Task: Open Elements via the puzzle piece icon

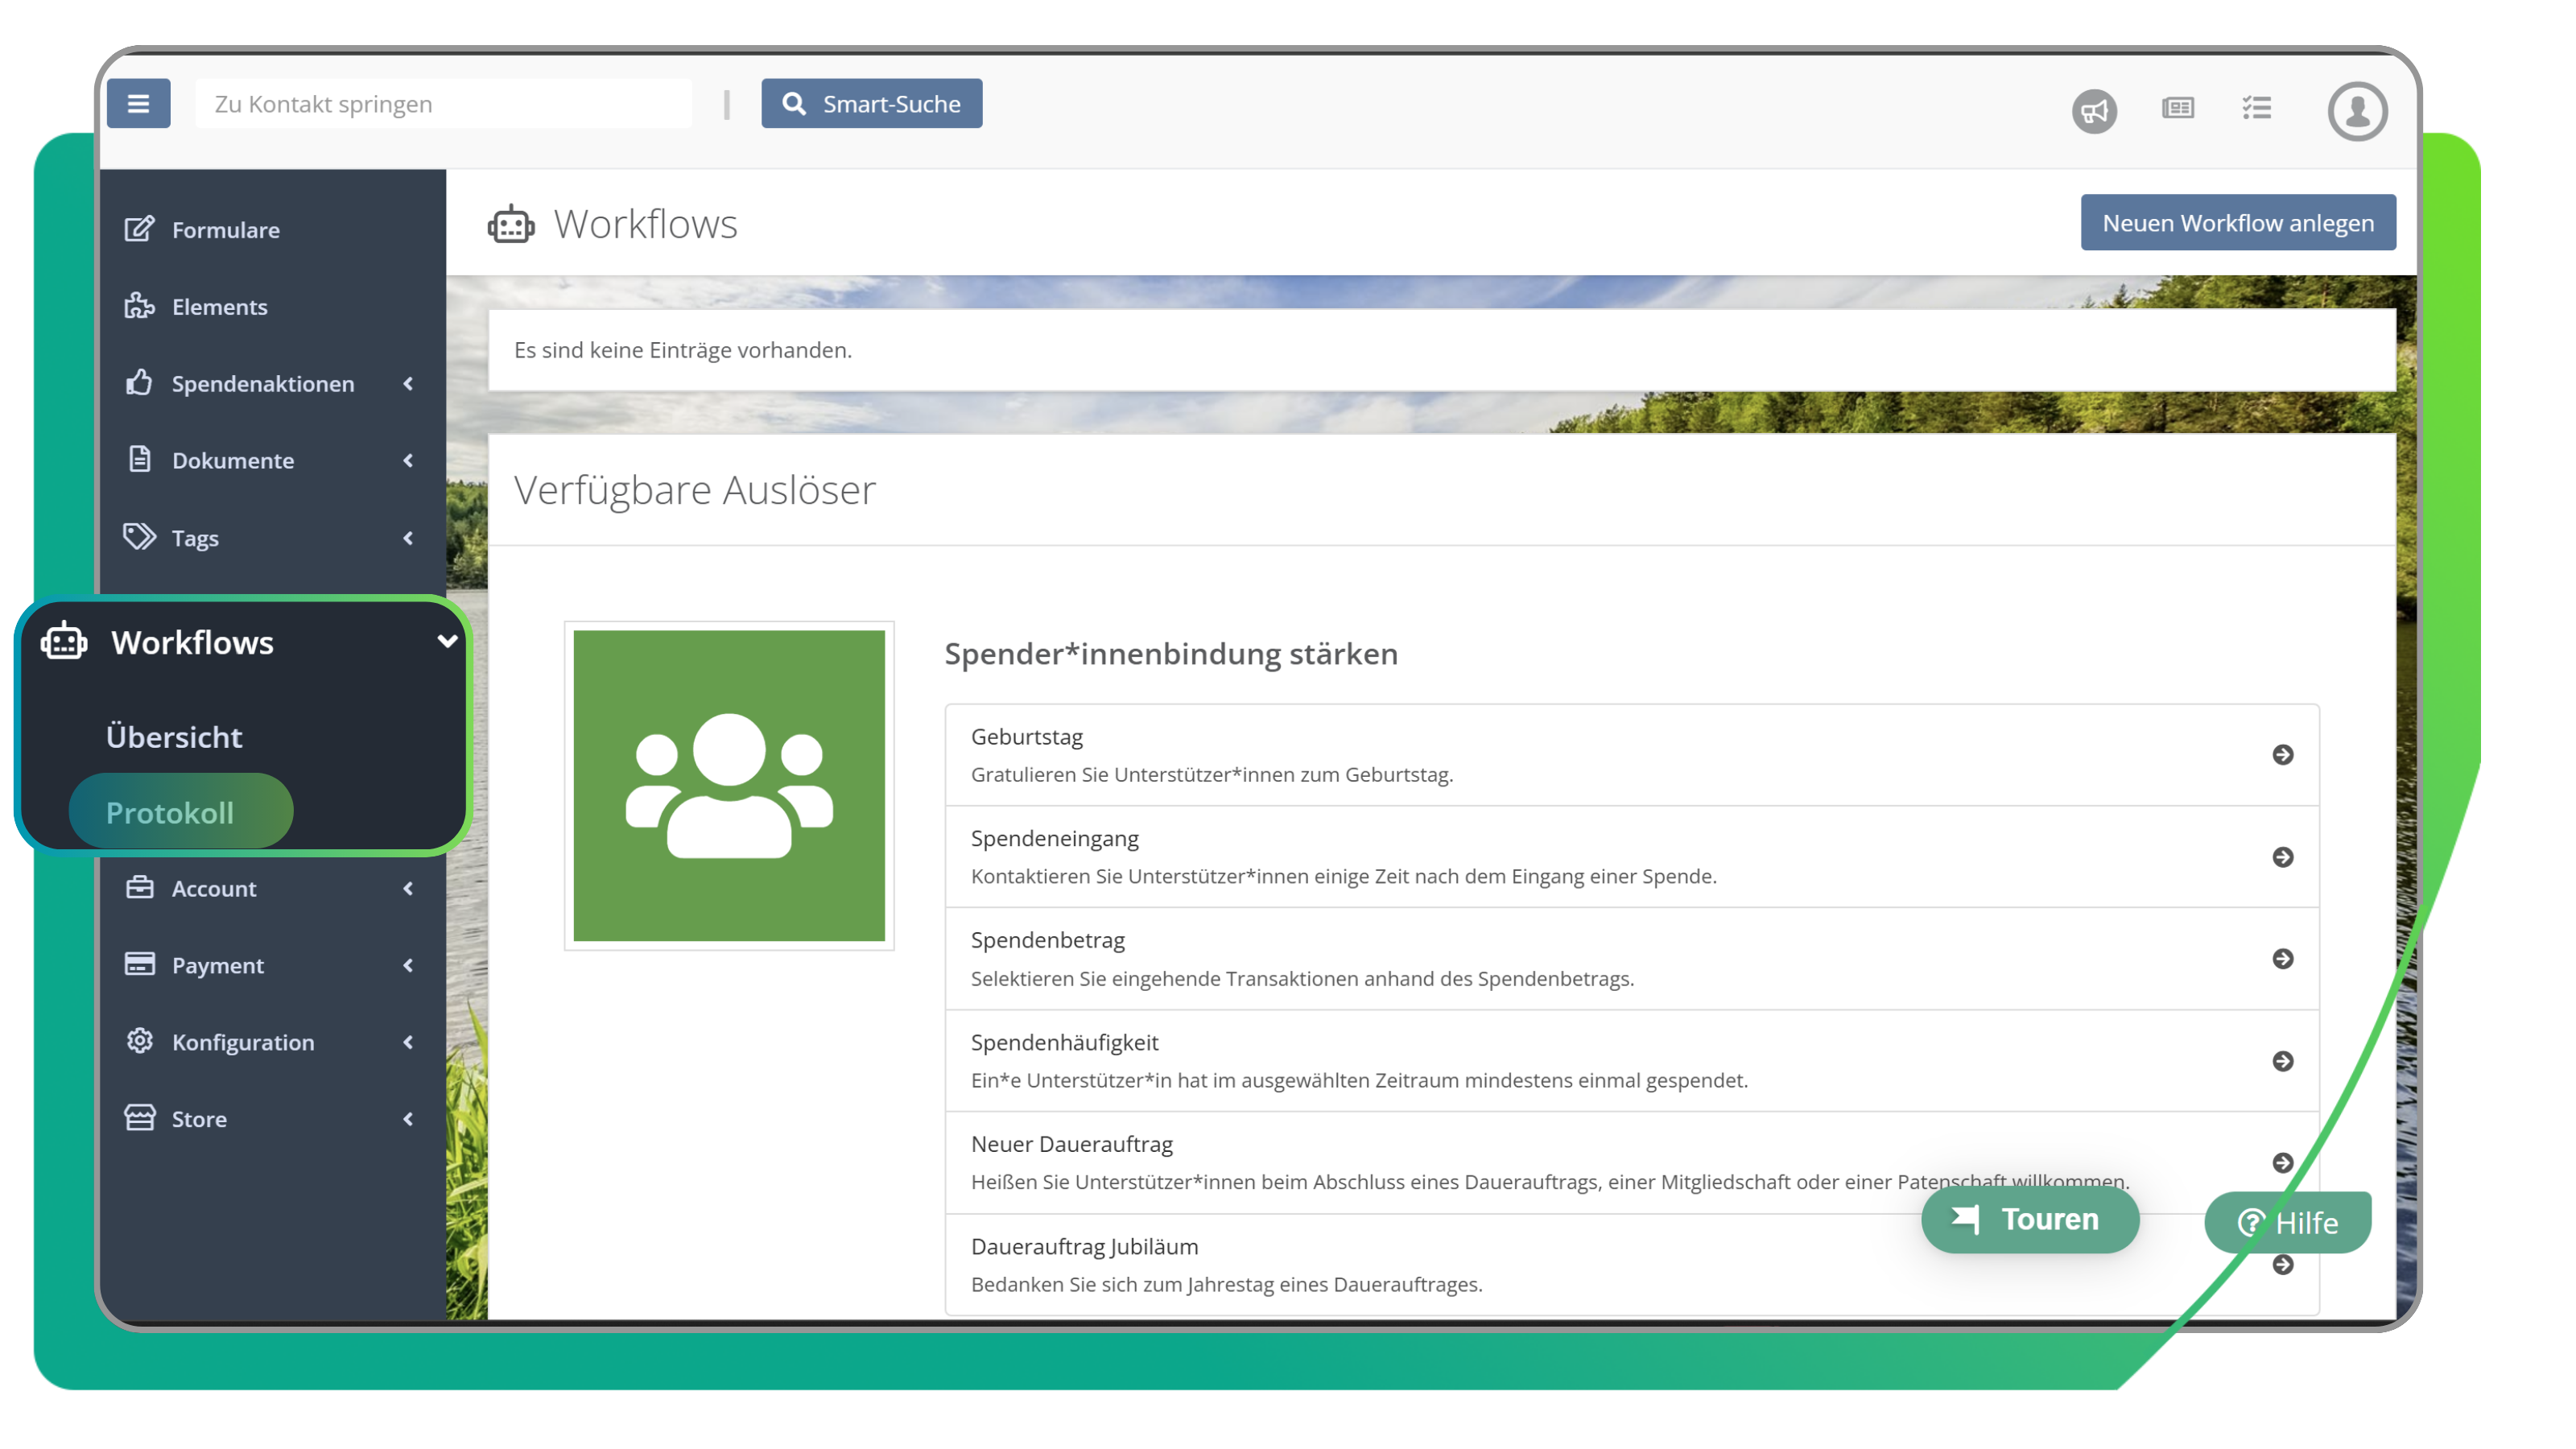Action: click(x=139, y=306)
